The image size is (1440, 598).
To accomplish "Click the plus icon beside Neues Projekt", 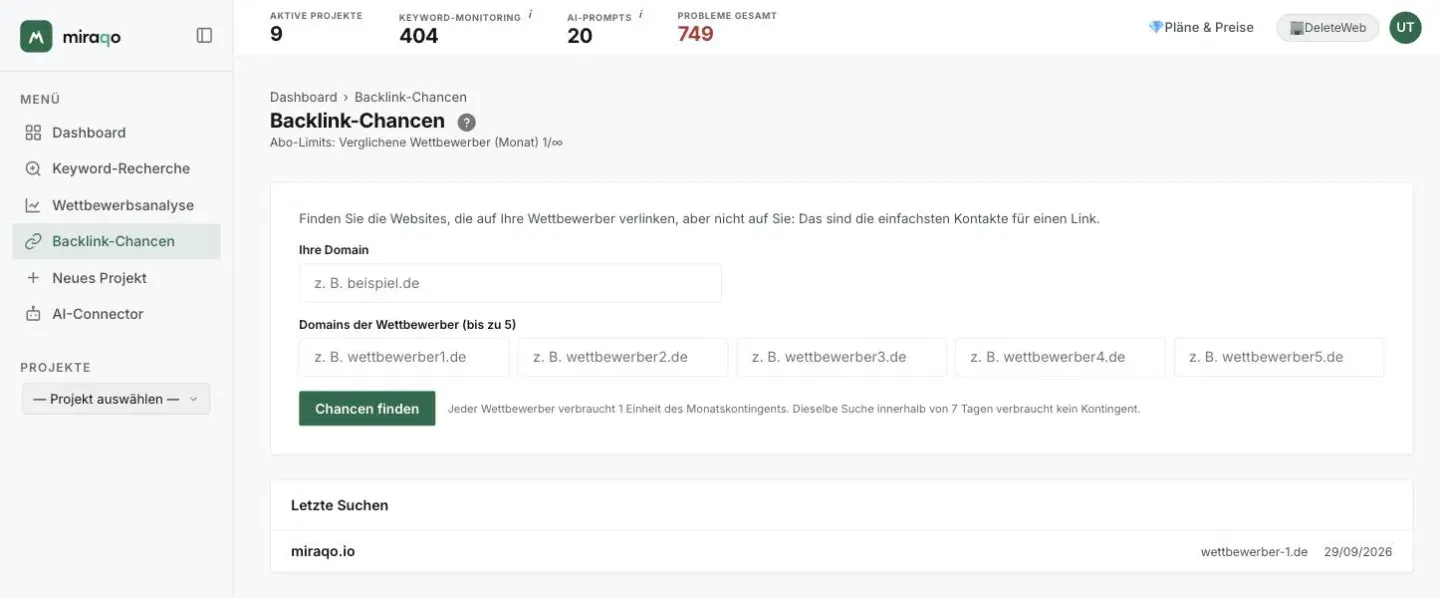I will point(33,277).
